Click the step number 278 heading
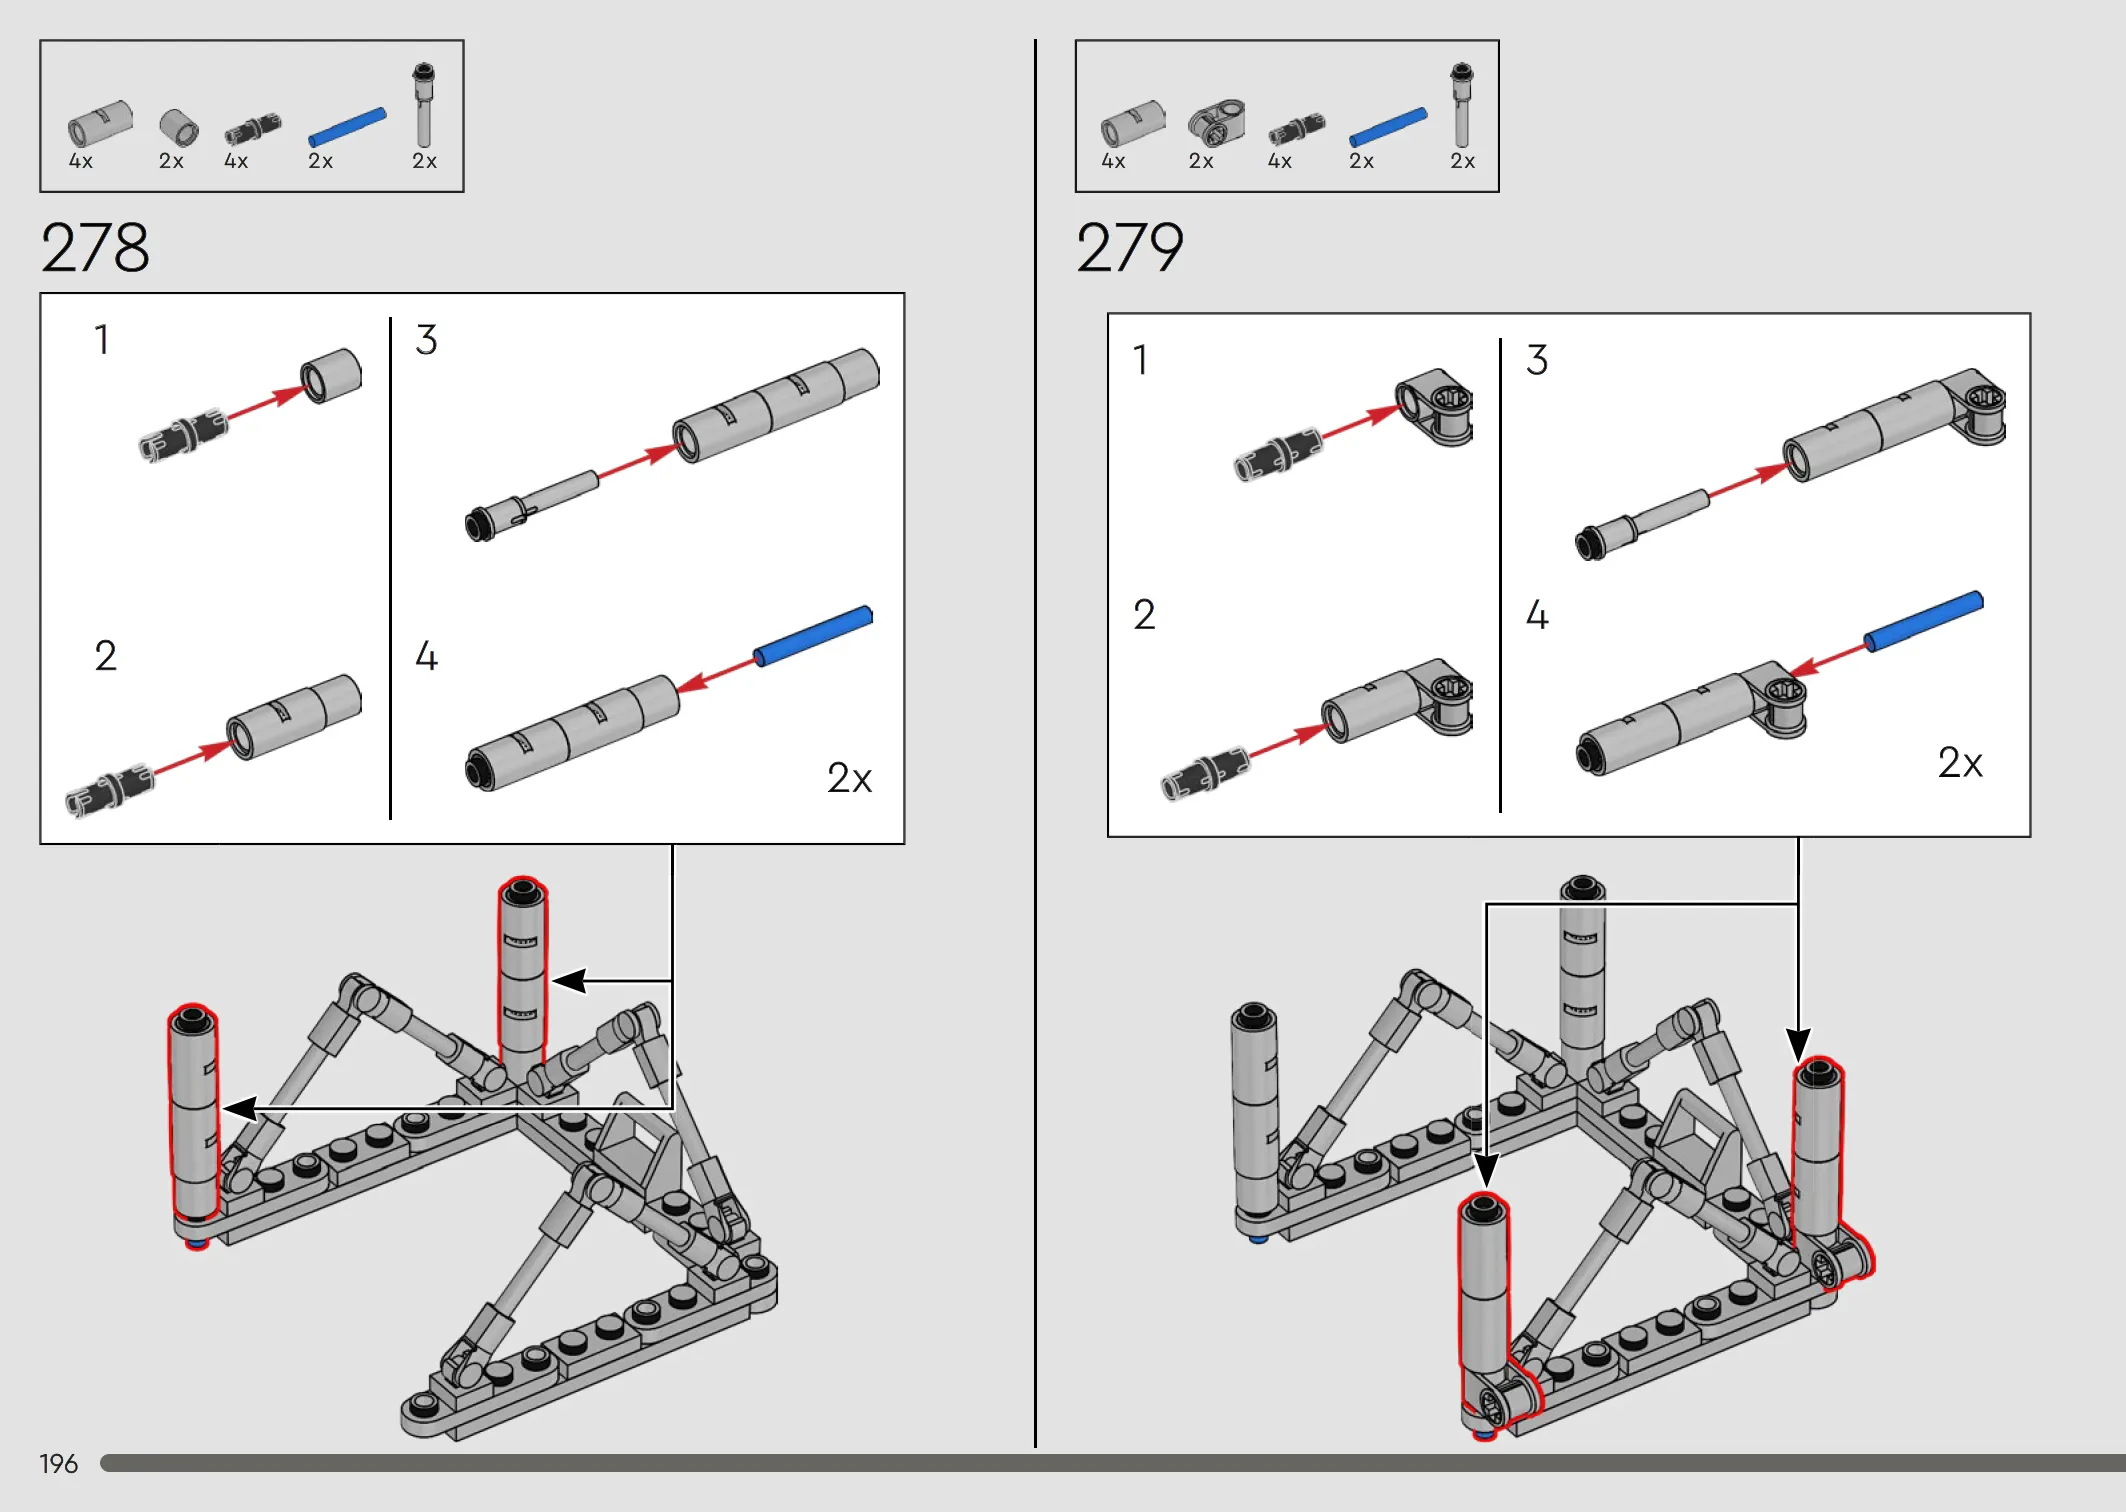2126x1512 pixels. coord(95,248)
